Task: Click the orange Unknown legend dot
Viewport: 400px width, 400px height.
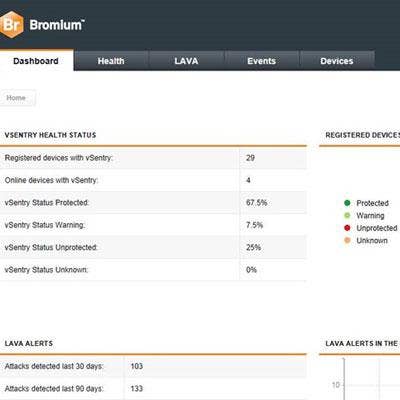Action: point(347,240)
